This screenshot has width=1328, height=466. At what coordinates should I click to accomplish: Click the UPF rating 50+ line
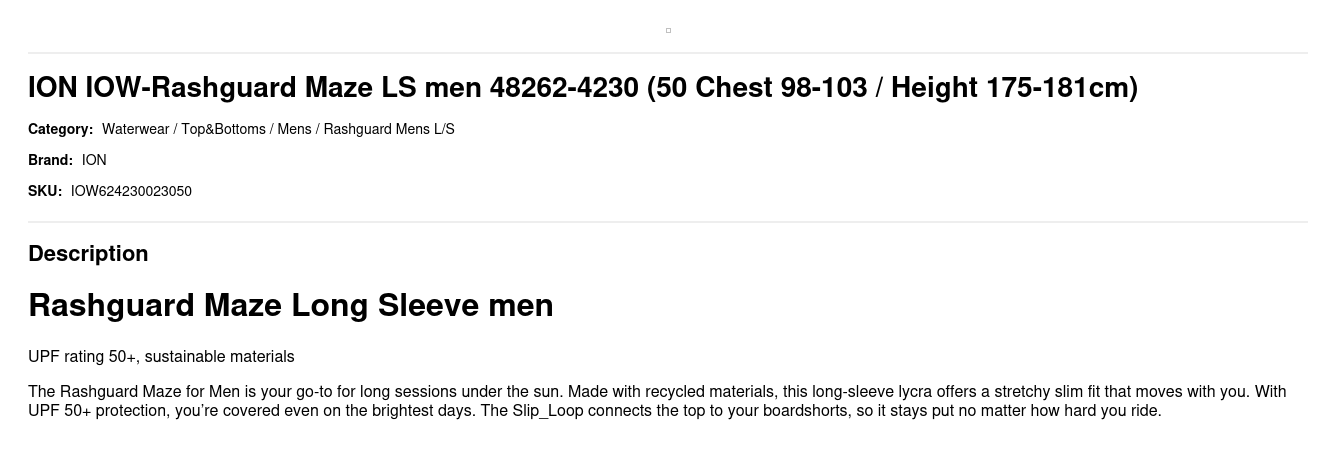[84, 357]
